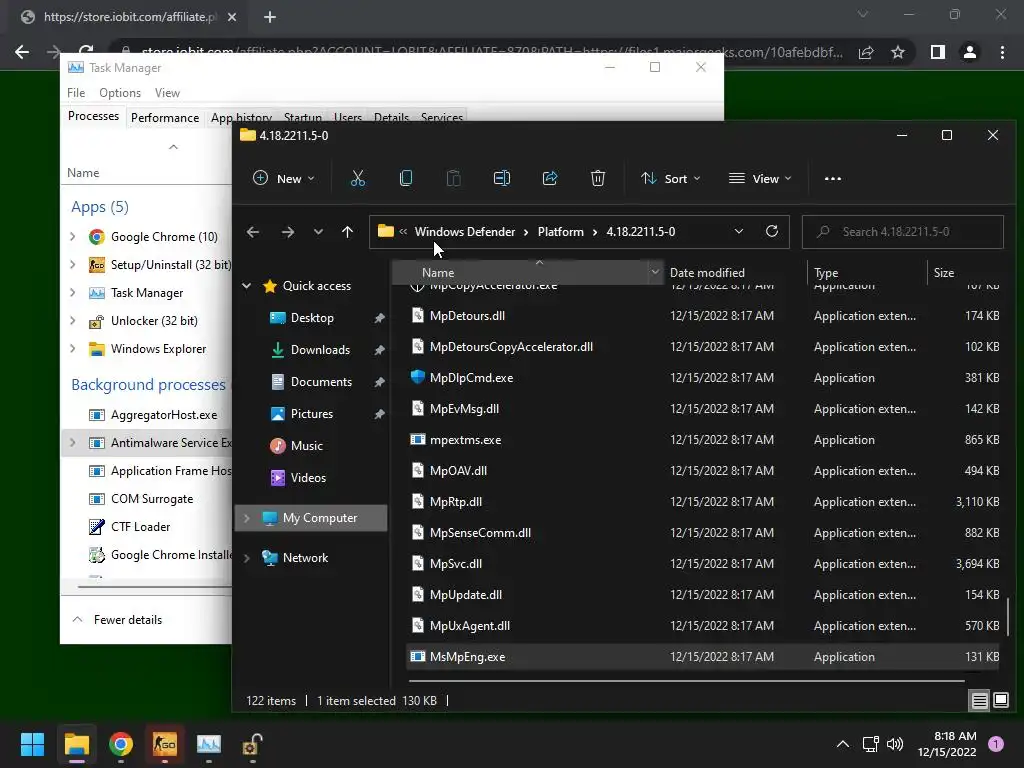Open Unlocker padlock taskbar icon

coord(252,744)
